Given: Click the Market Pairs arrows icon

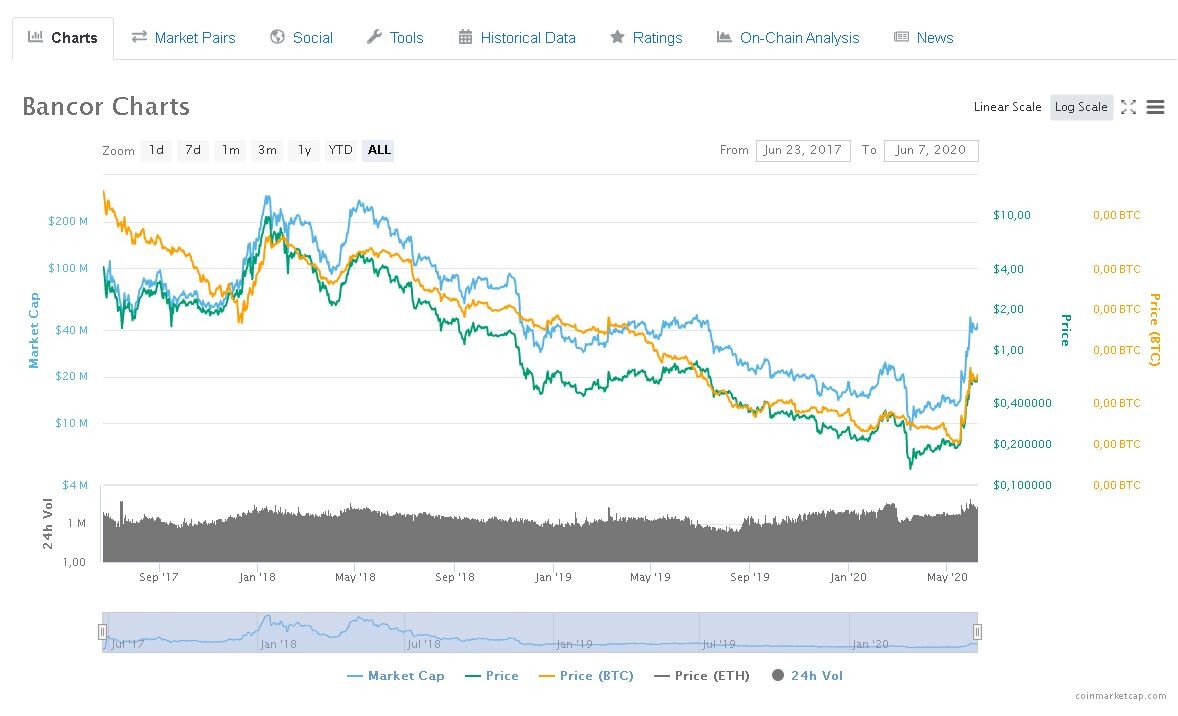Looking at the screenshot, I should pos(139,37).
